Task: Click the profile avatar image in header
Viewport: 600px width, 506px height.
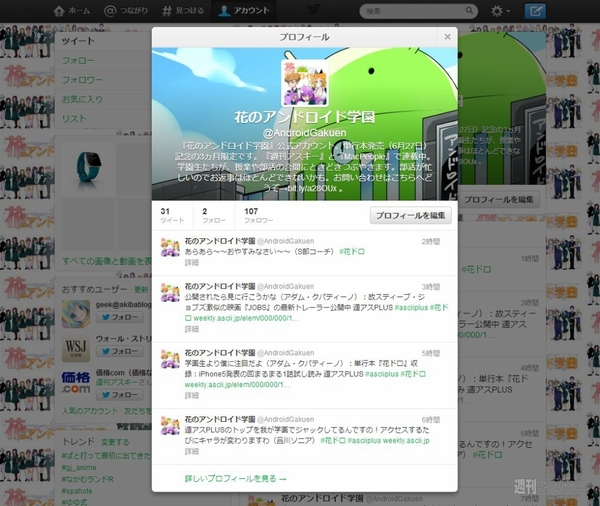Action: [x=305, y=83]
